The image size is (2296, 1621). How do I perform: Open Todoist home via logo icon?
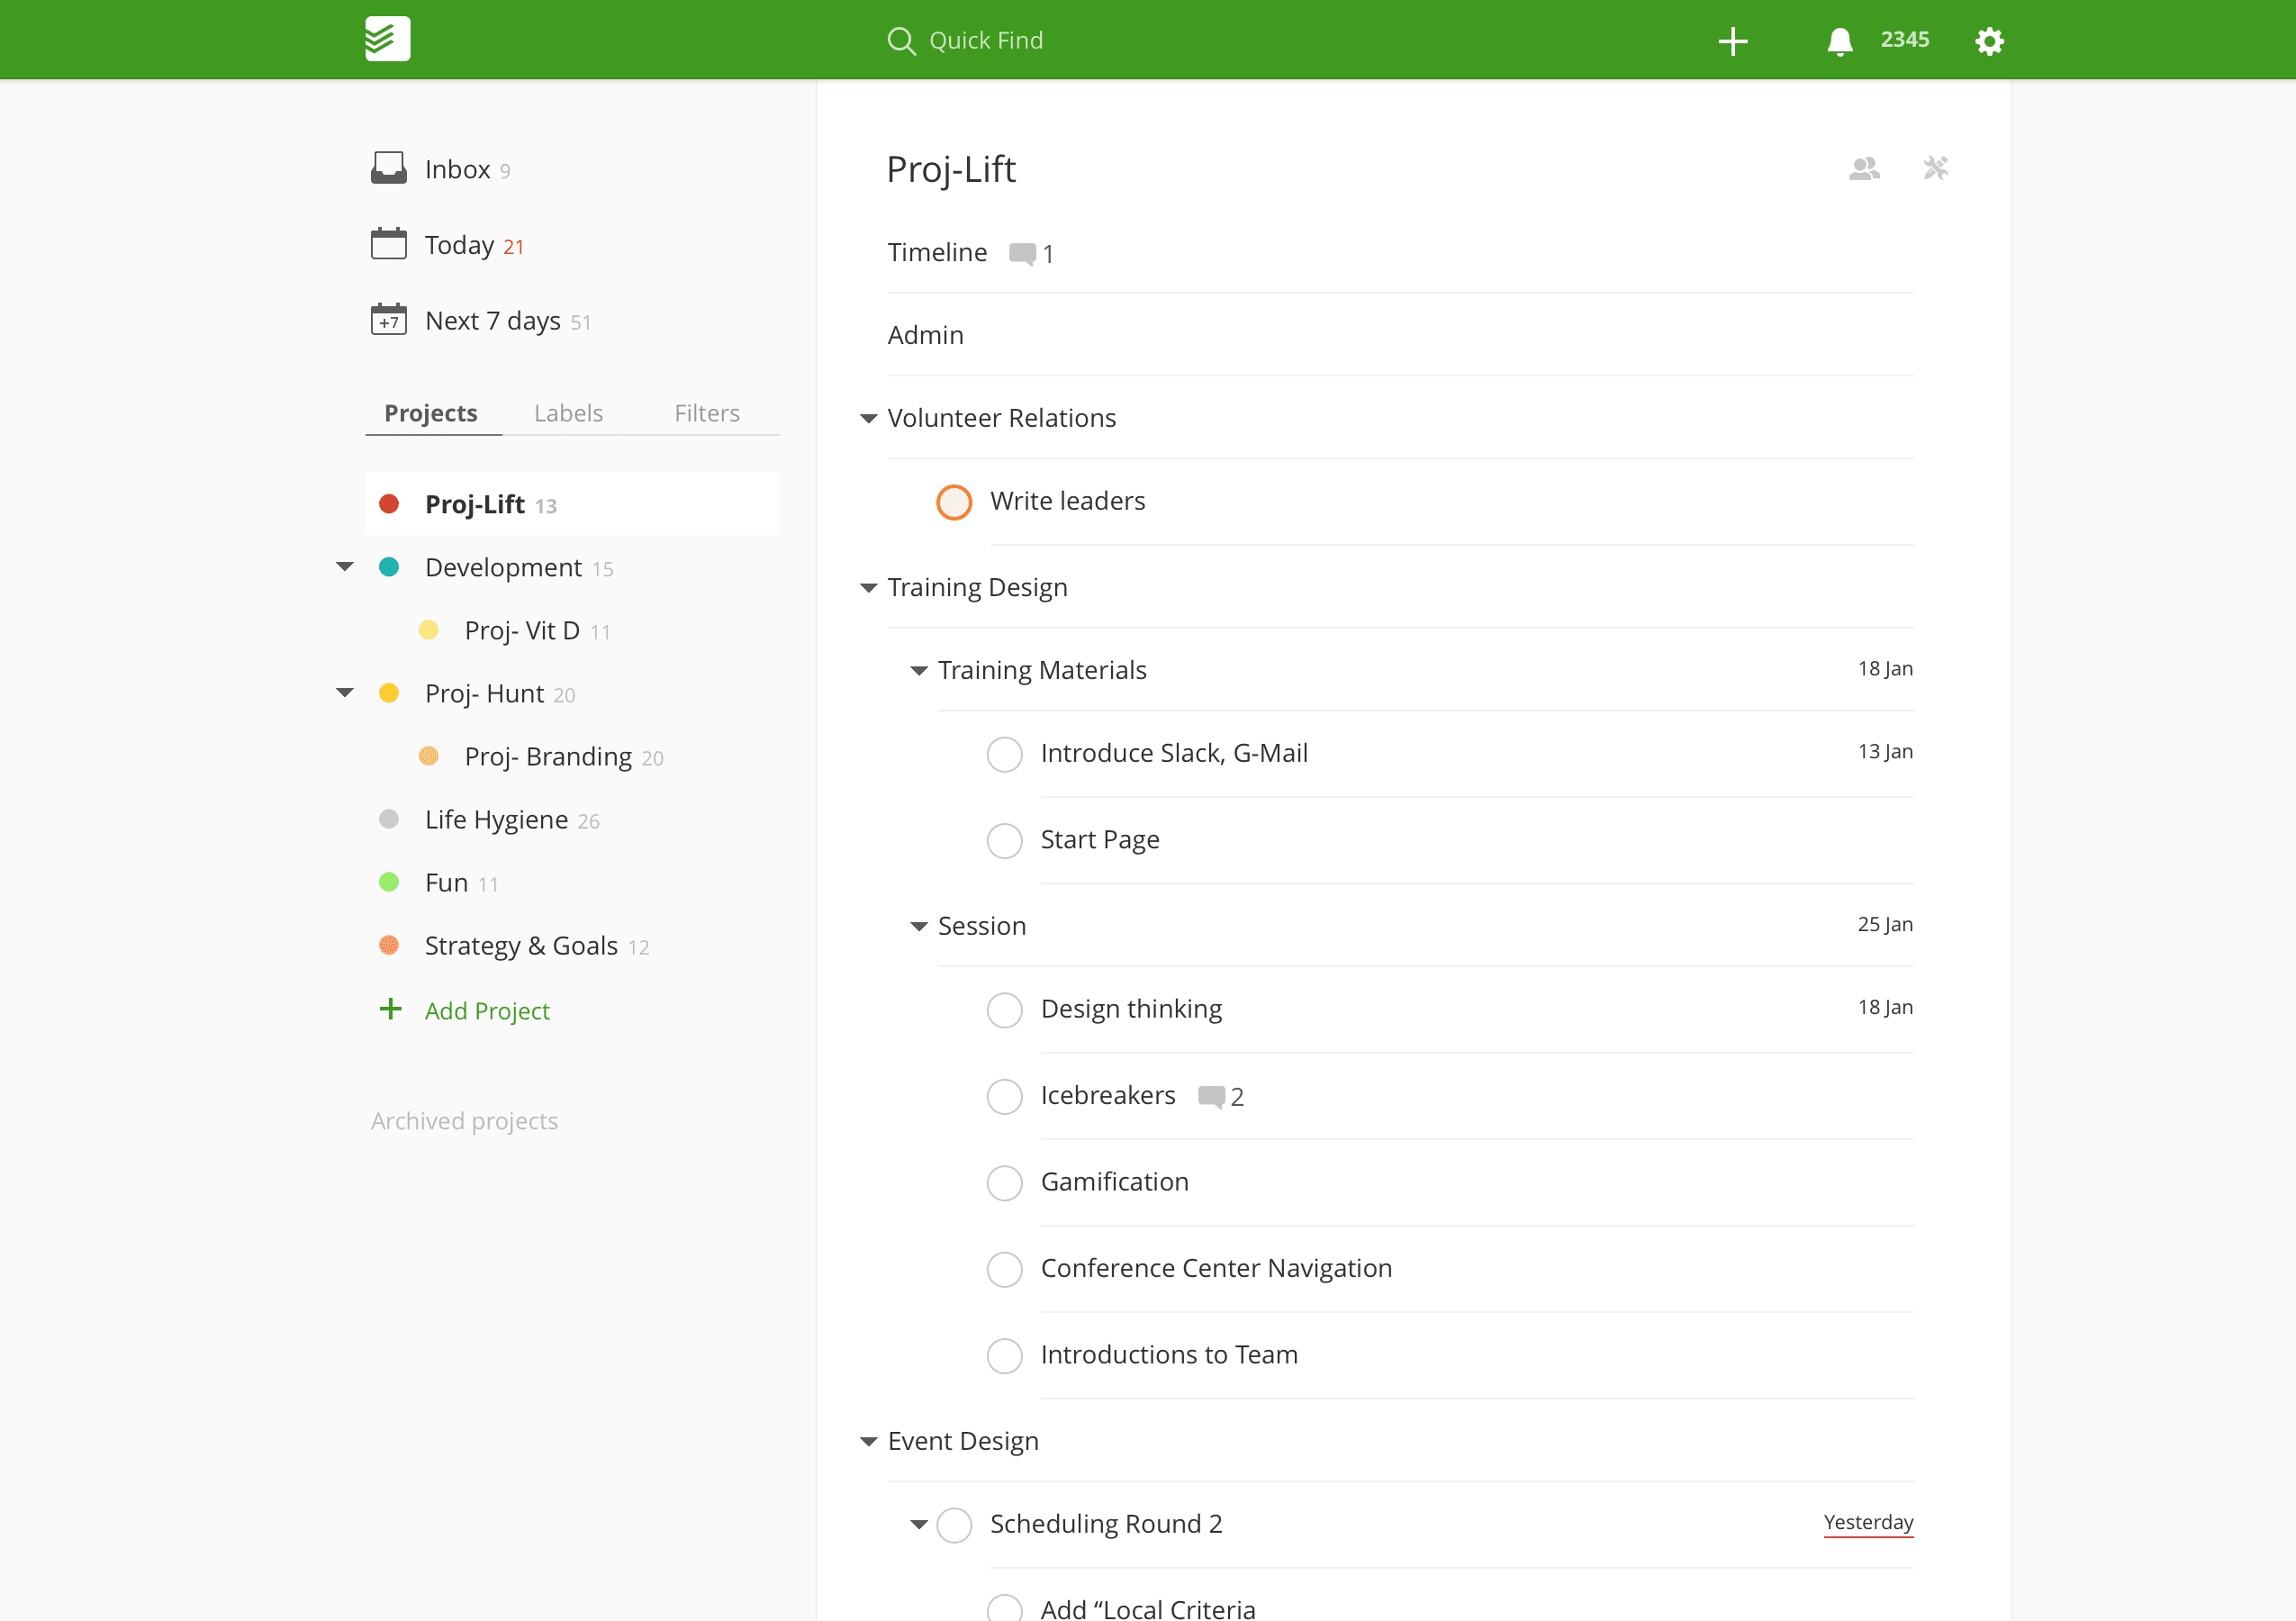tap(386, 39)
